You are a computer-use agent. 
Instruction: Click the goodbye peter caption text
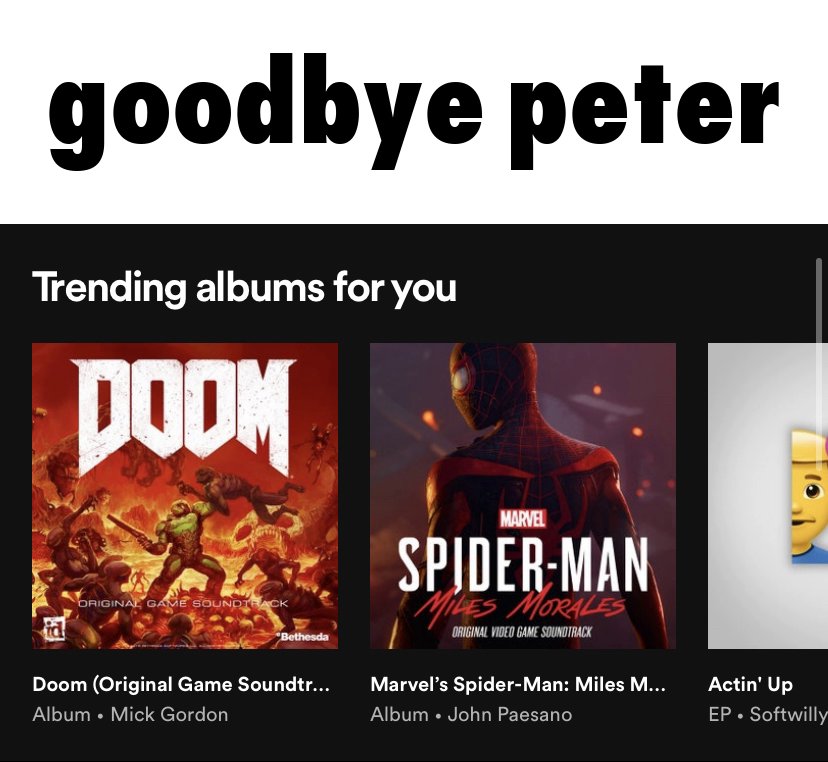click(414, 111)
